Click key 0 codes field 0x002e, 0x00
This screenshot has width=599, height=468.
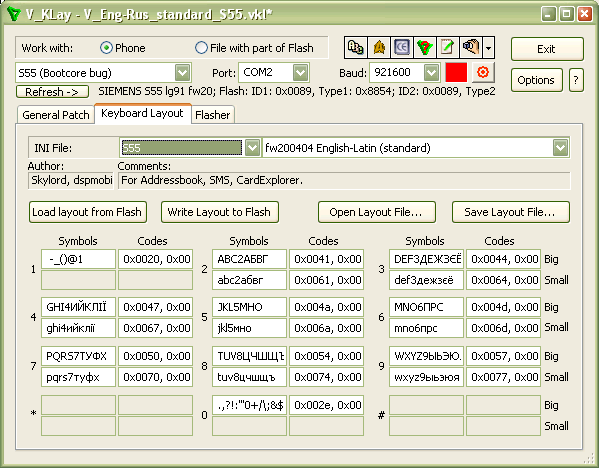327,405
